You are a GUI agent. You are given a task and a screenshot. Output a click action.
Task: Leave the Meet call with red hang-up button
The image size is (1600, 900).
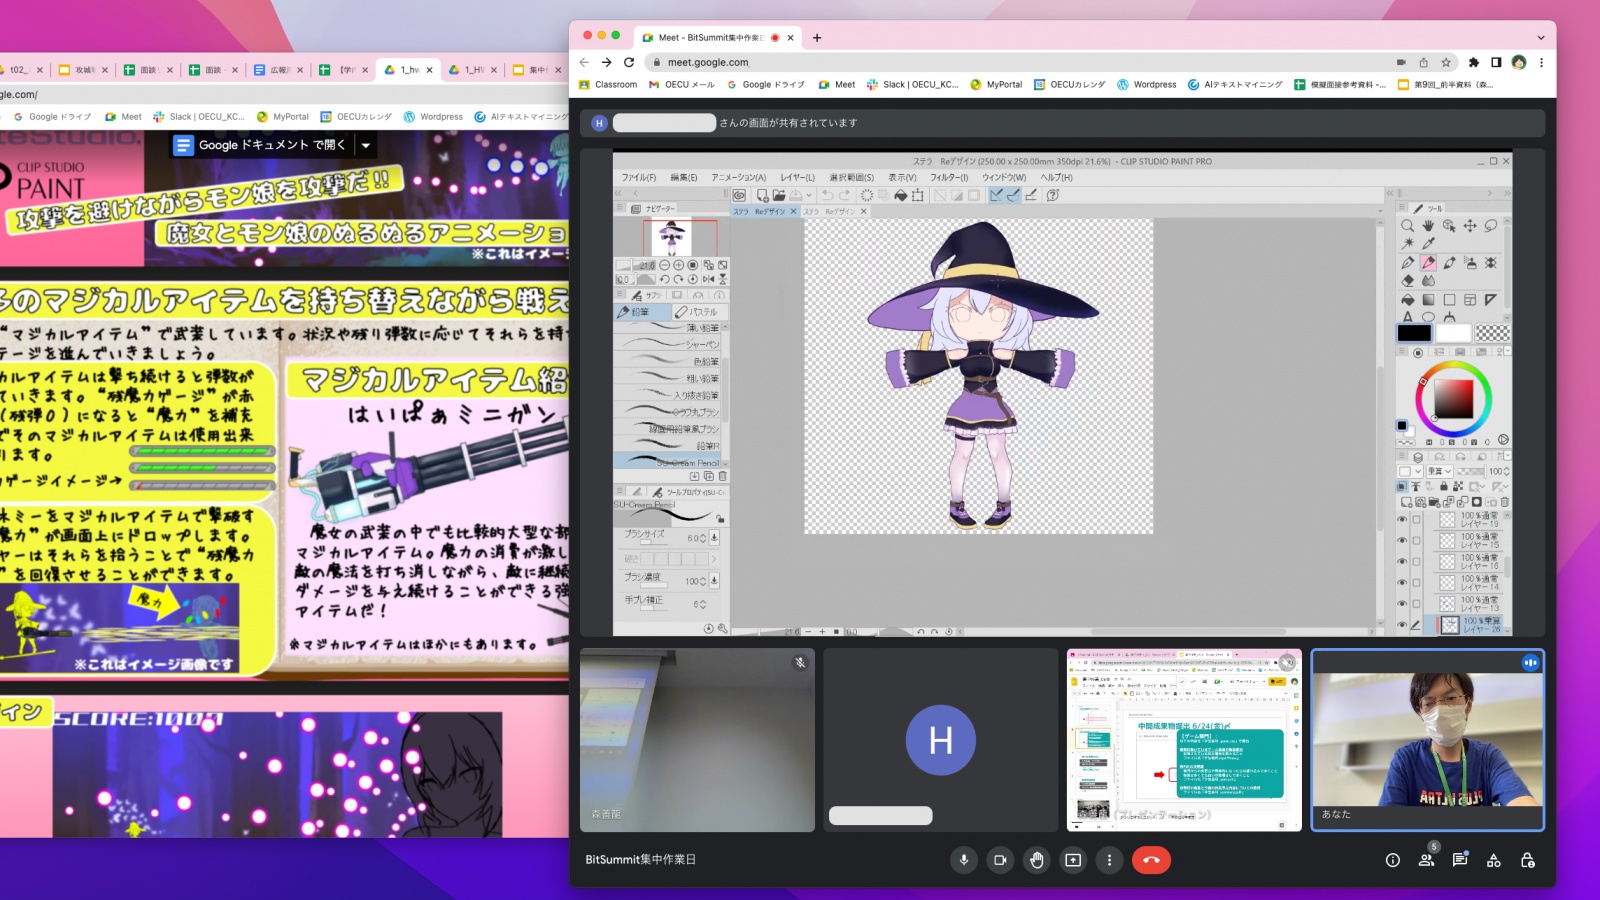pyautogui.click(x=1151, y=860)
